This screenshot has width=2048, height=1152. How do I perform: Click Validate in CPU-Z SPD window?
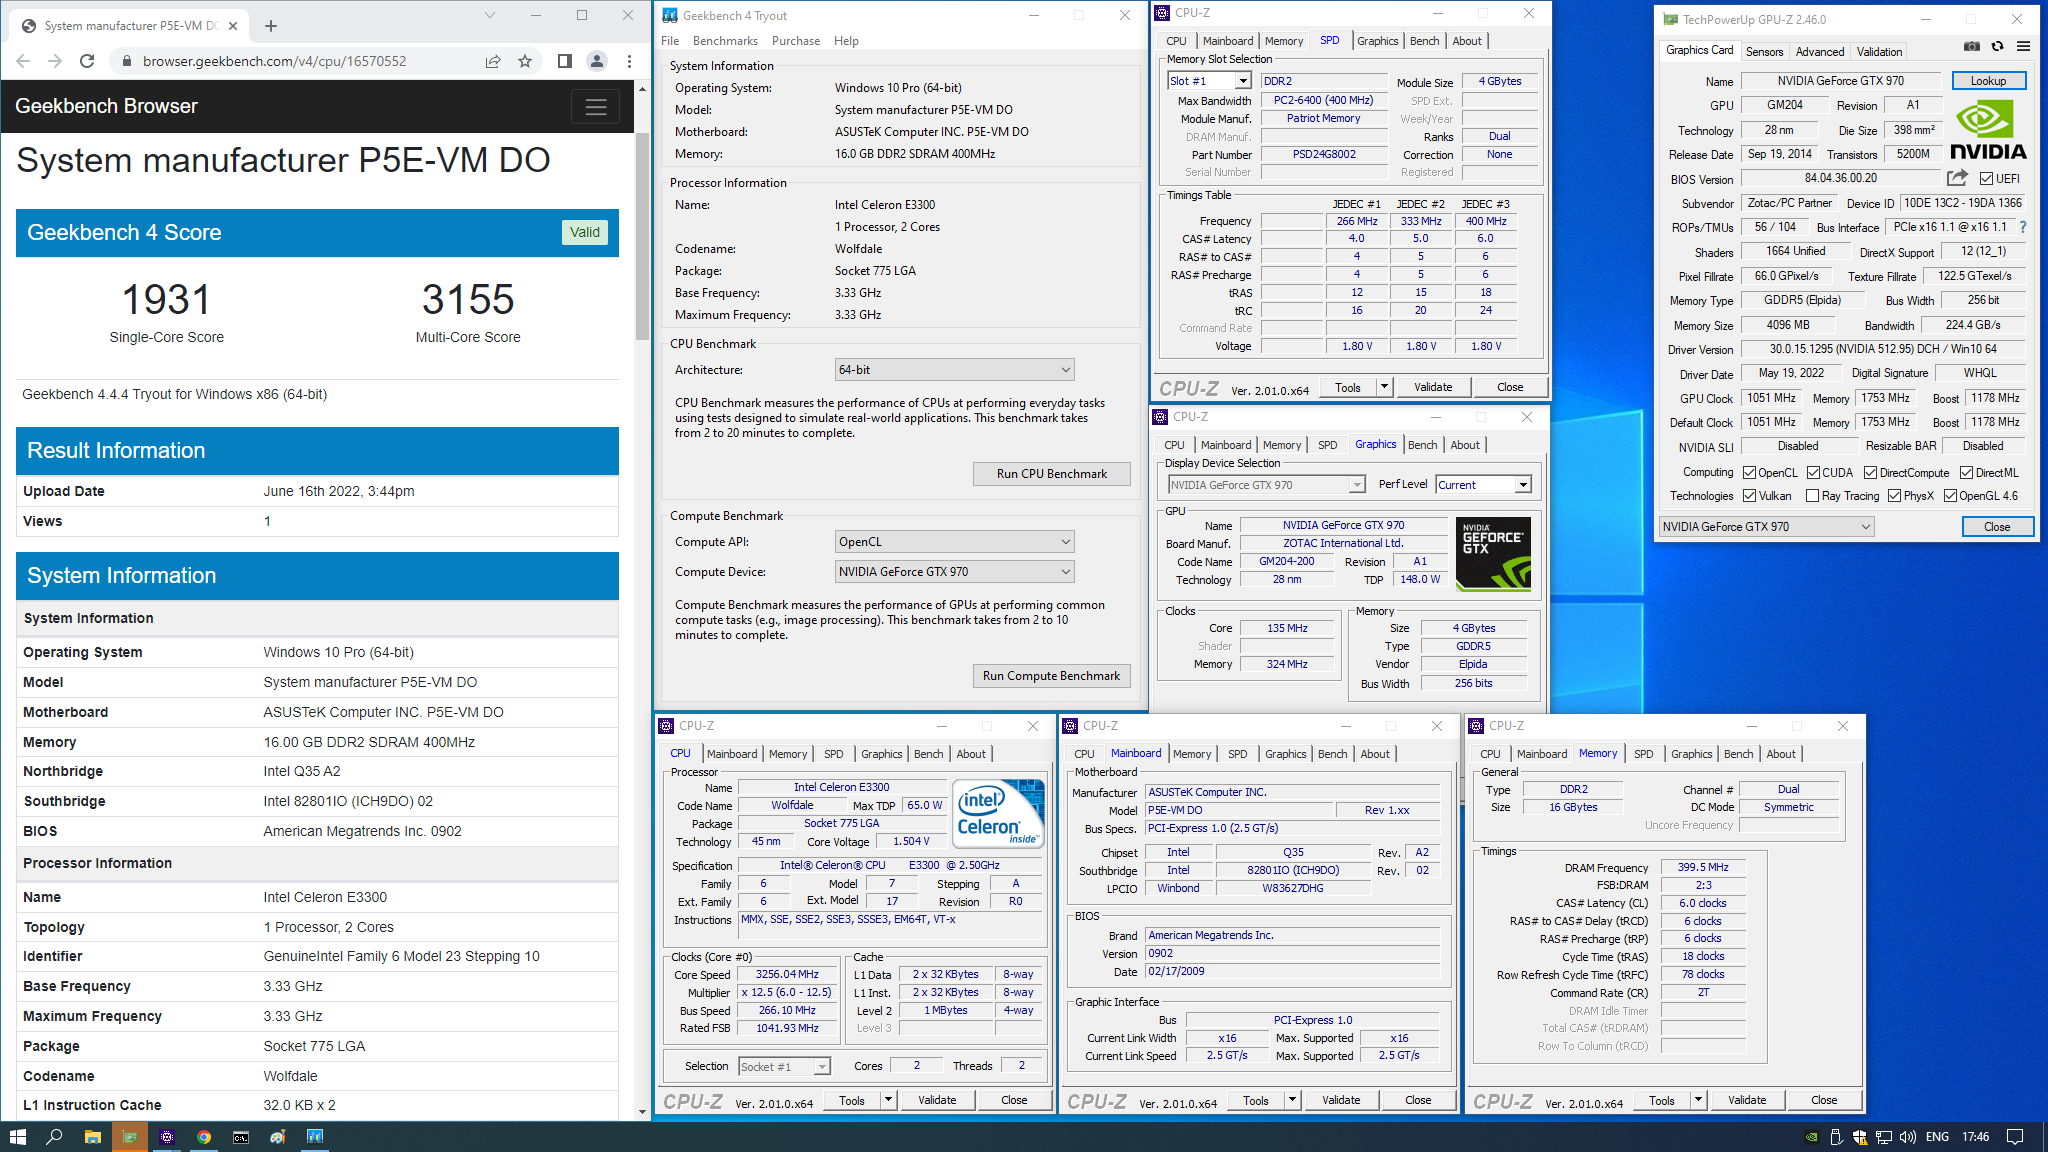(1433, 387)
